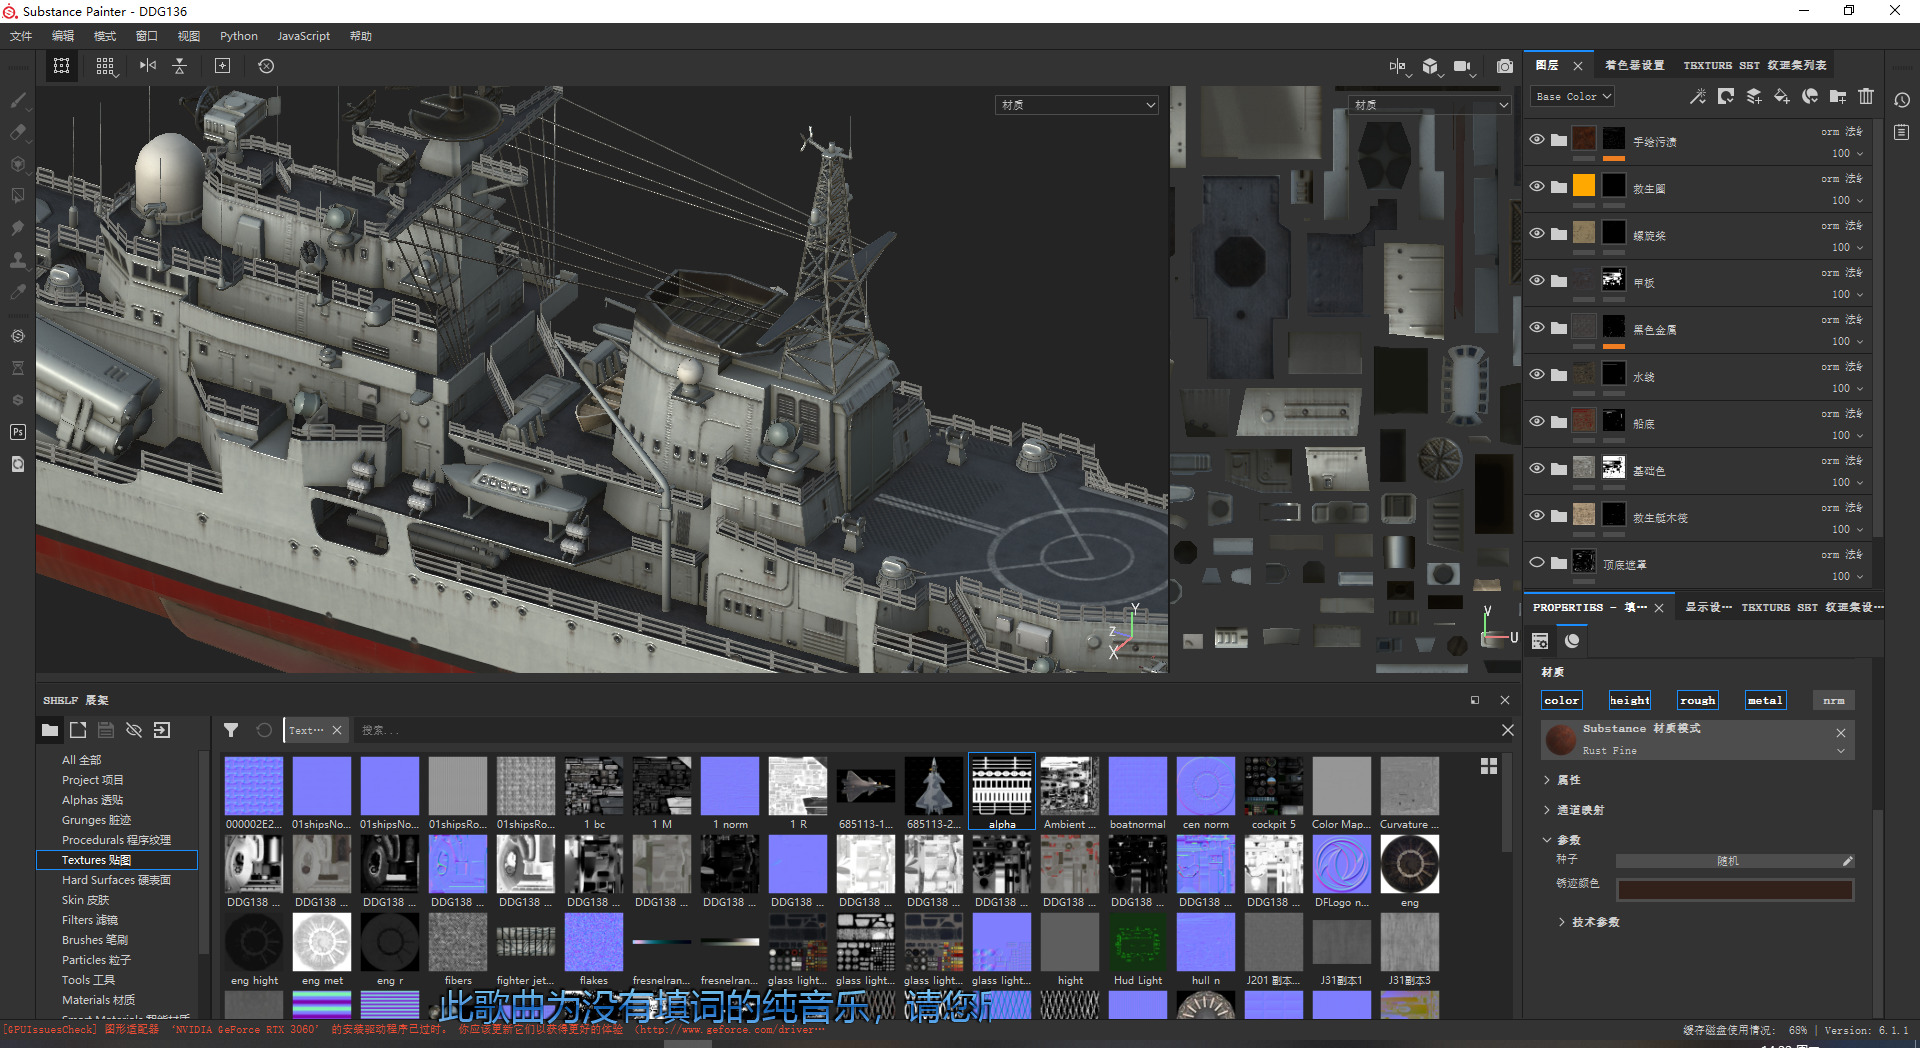Image resolution: width=1920 pixels, height=1048 pixels.
Task: Add a new paint layer
Action: click(x=1754, y=97)
